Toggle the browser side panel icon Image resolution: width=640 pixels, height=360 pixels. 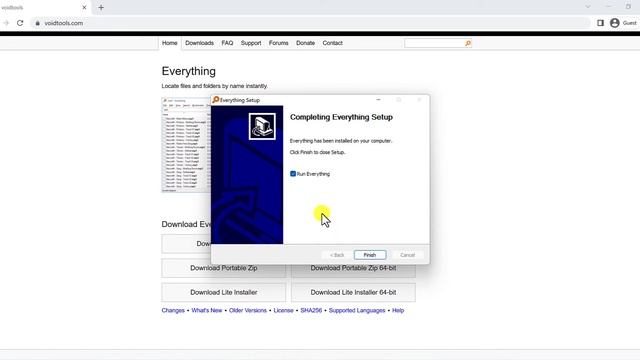(x=600, y=23)
